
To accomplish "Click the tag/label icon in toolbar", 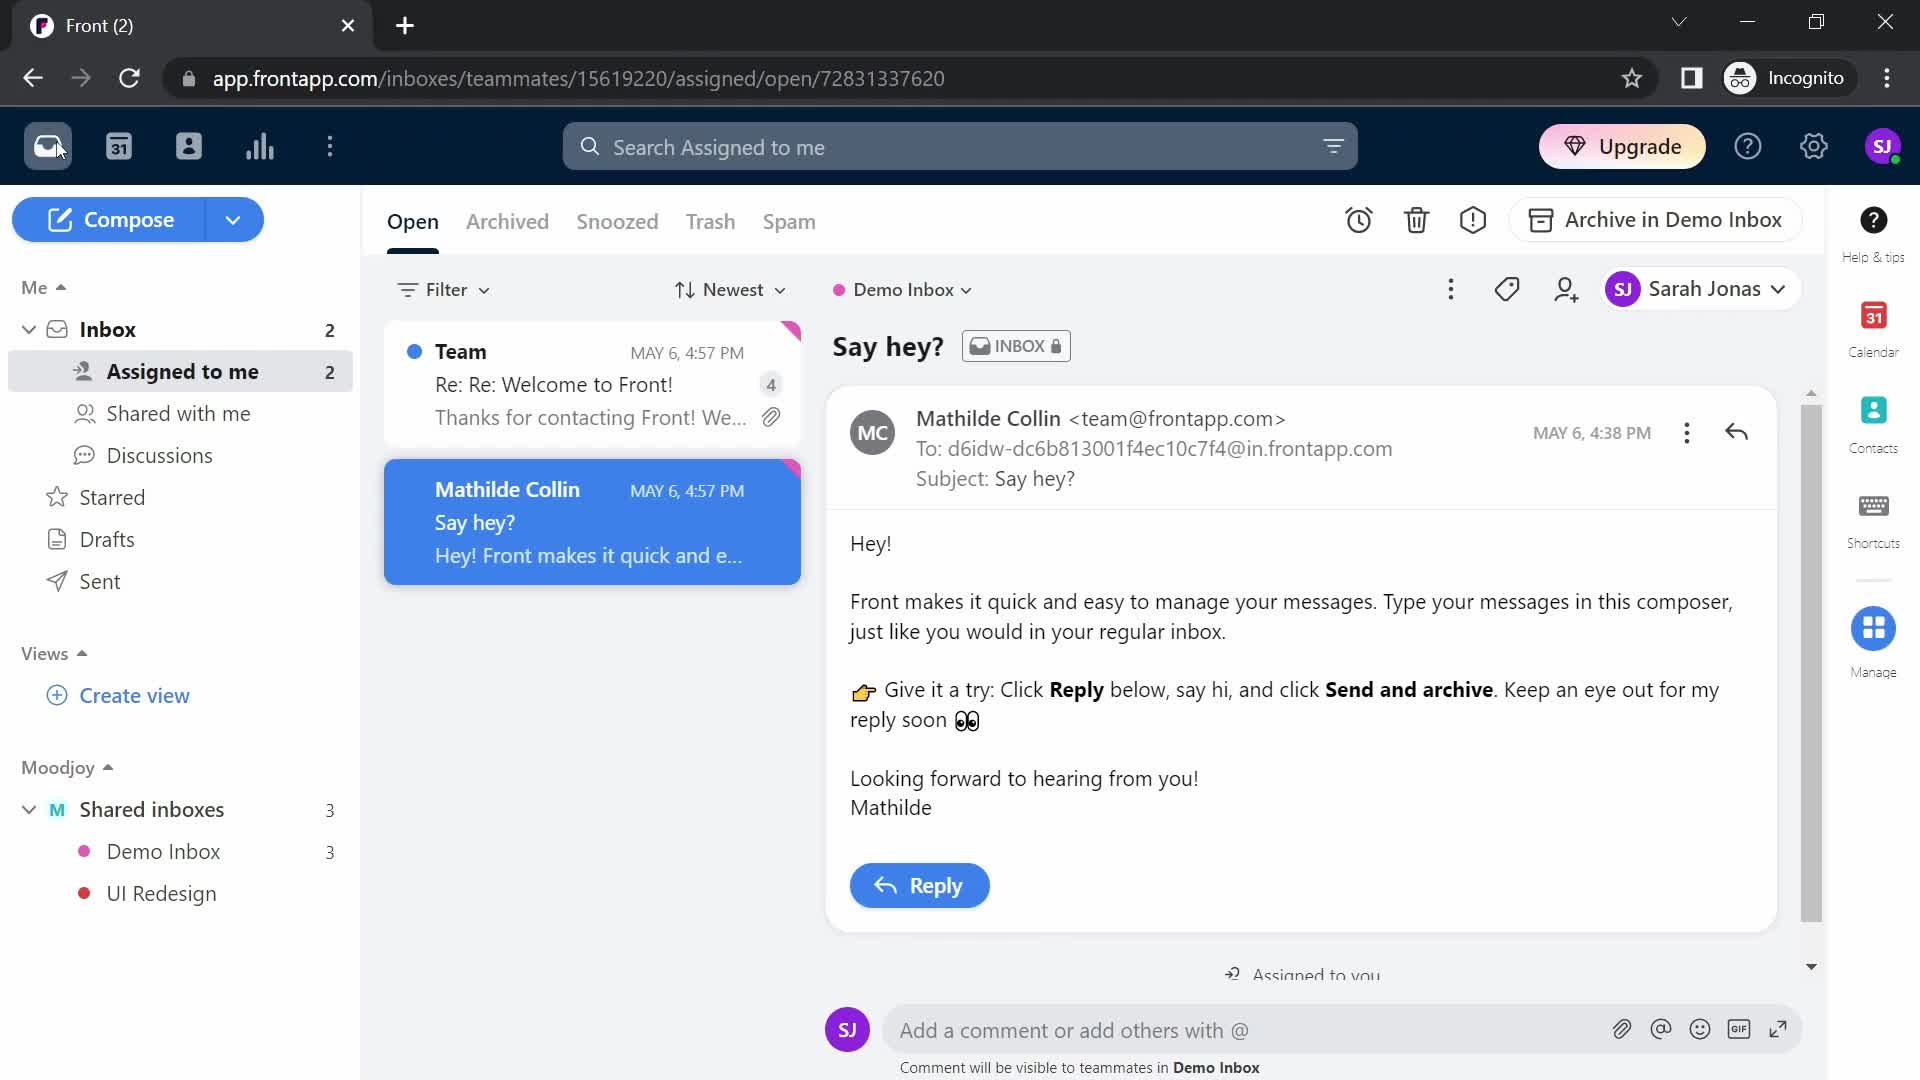I will tap(1507, 289).
